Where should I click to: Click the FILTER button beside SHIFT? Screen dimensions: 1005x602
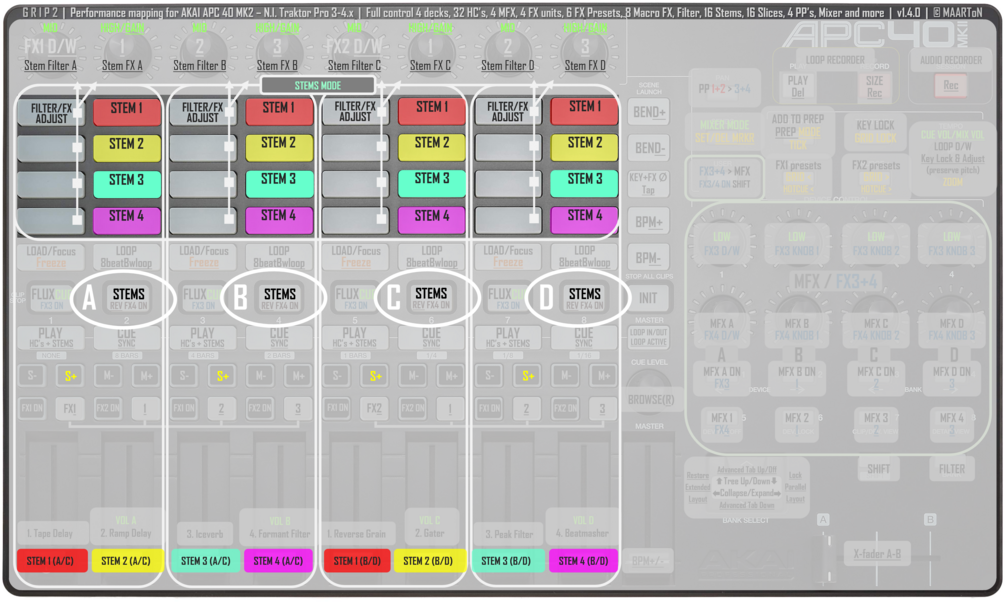[952, 469]
